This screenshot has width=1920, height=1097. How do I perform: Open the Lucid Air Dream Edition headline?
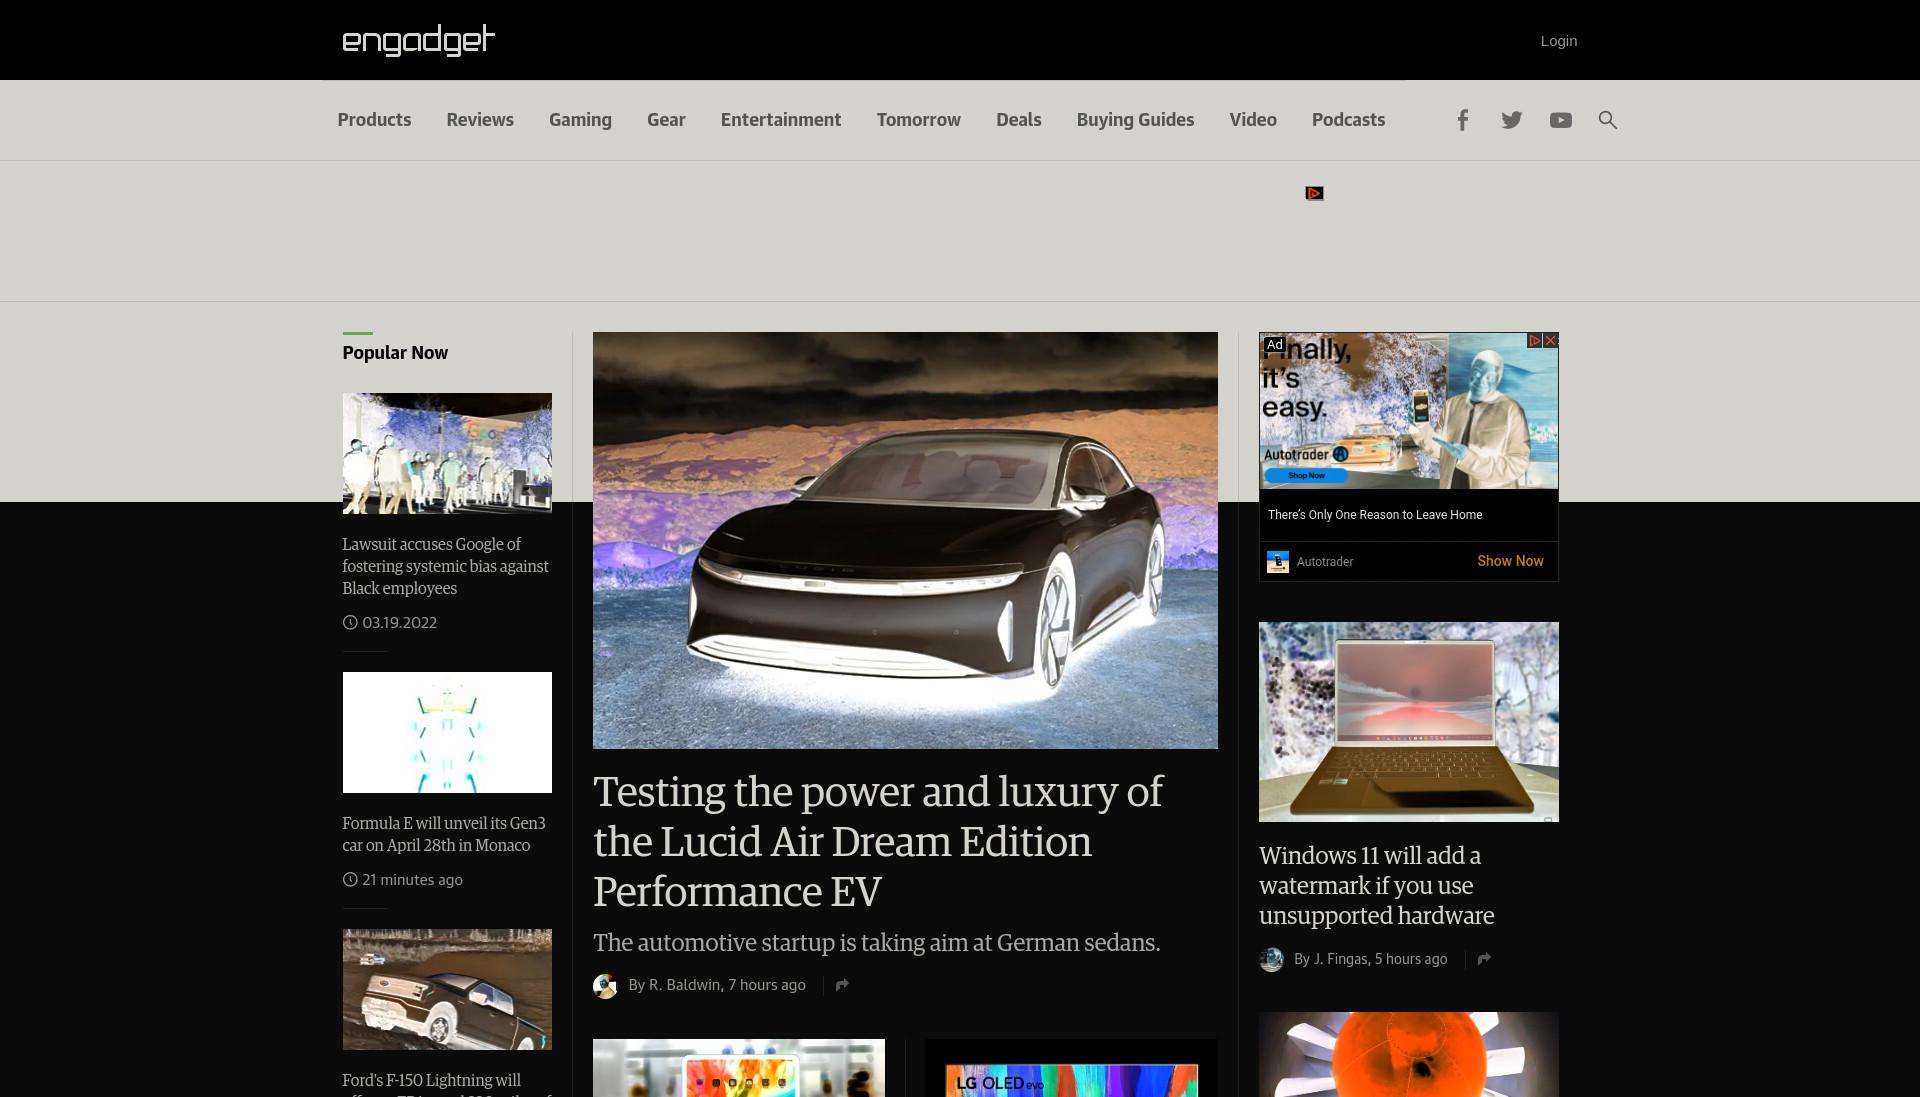point(878,841)
